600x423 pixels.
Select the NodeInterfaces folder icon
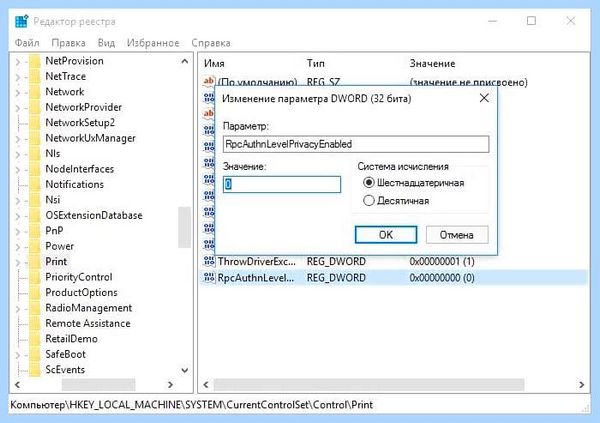pyautogui.click(x=35, y=169)
